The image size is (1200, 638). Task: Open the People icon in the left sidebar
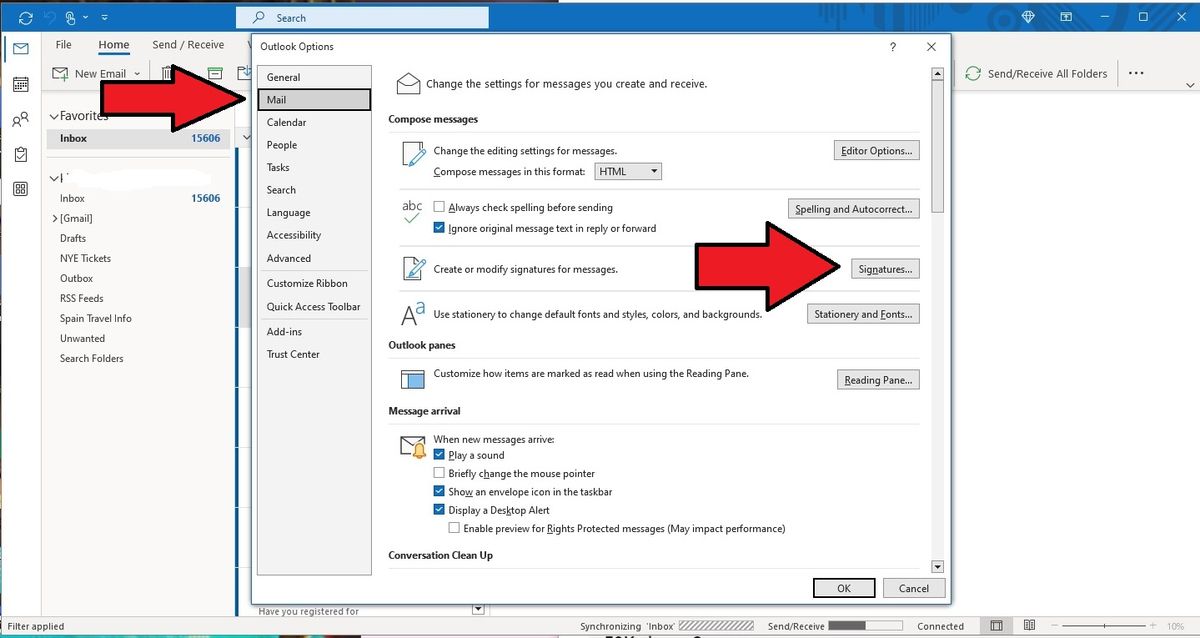(20, 120)
